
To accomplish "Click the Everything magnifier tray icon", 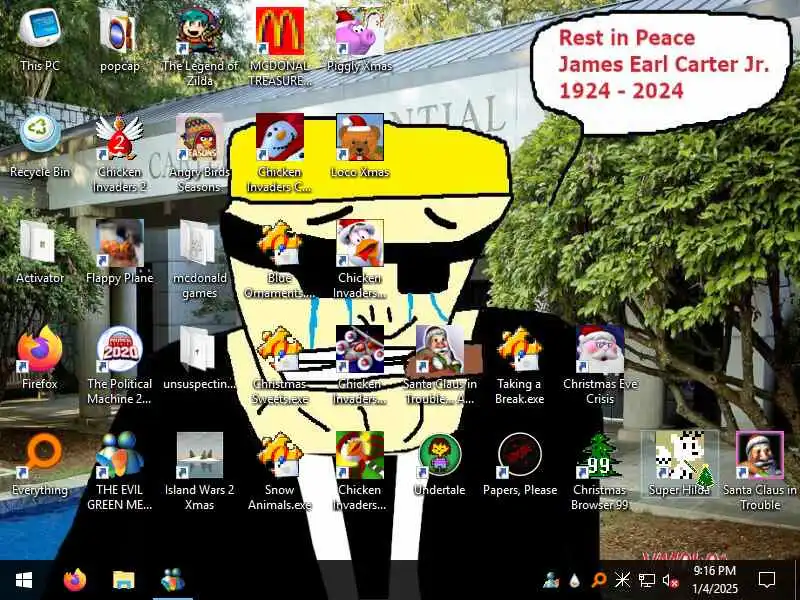I will (x=598, y=580).
